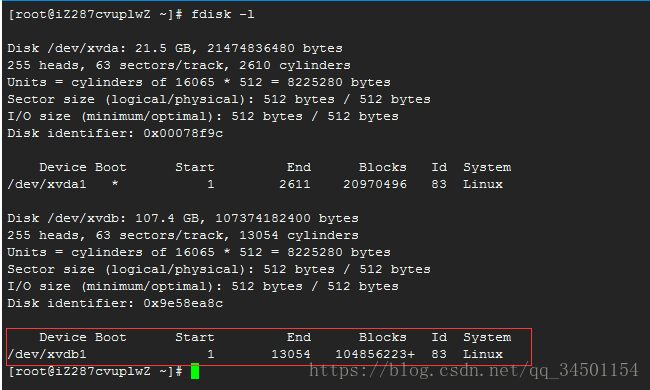
Task: Click the 'Linux' system entry for xvdb1
Action: (483, 354)
